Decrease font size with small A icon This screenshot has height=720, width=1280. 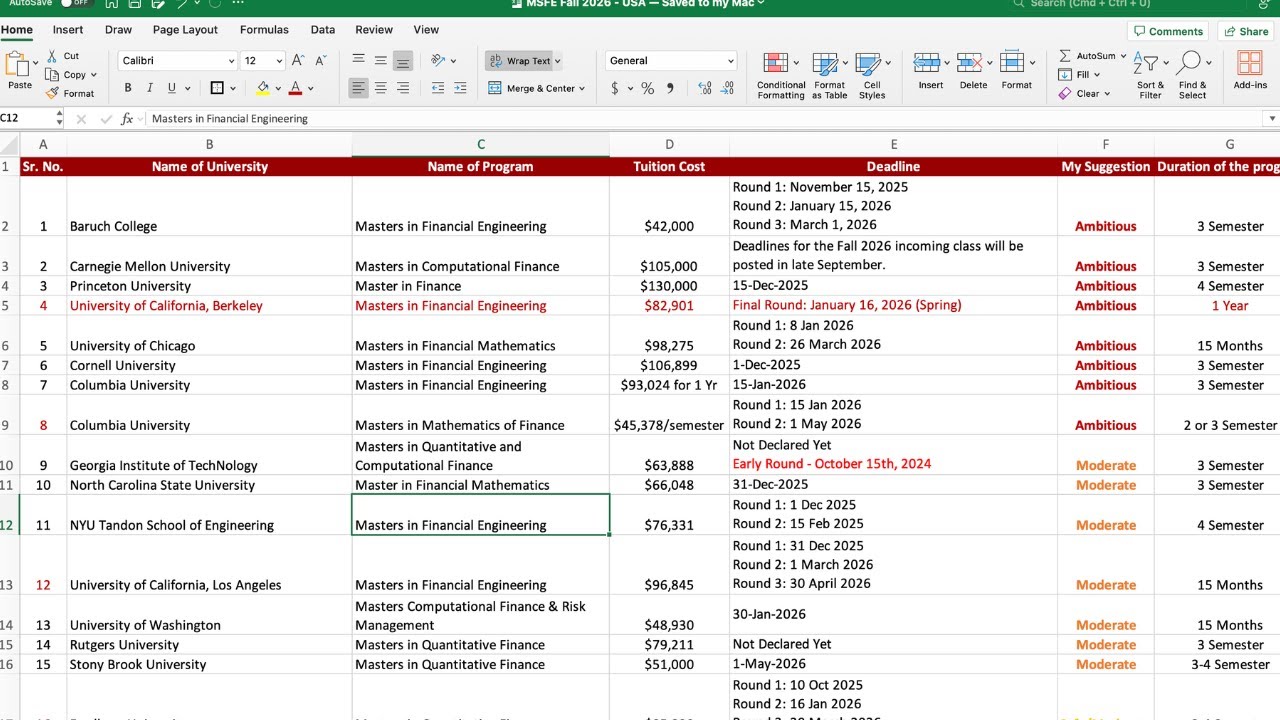[321, 61]
